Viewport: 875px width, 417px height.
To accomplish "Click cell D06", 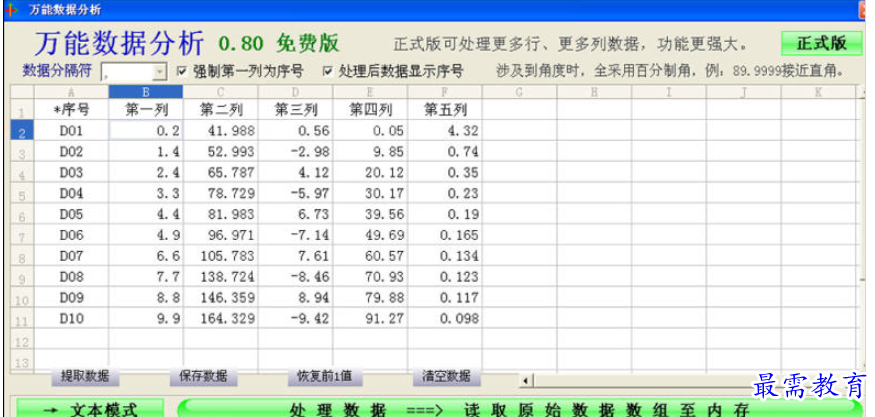I will (71, 235).
